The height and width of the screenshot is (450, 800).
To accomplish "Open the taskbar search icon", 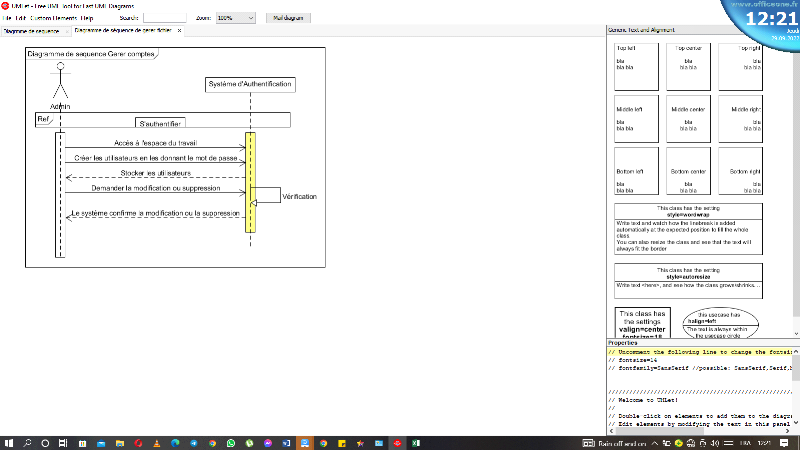I will click(27, 442).
